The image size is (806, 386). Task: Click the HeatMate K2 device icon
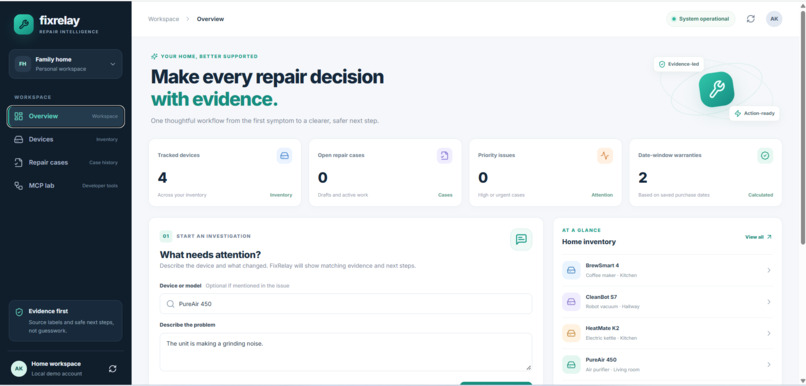pos(571,333)
